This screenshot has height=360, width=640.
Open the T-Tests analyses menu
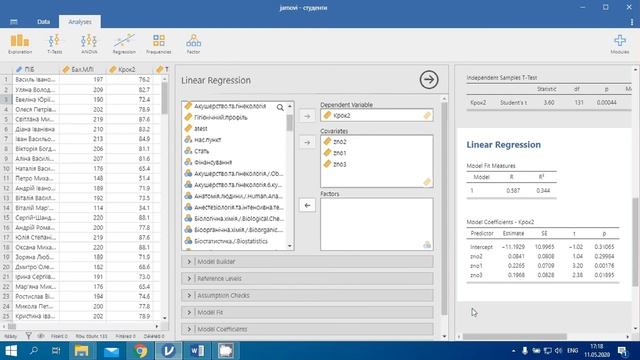click(x=54, y=44)
